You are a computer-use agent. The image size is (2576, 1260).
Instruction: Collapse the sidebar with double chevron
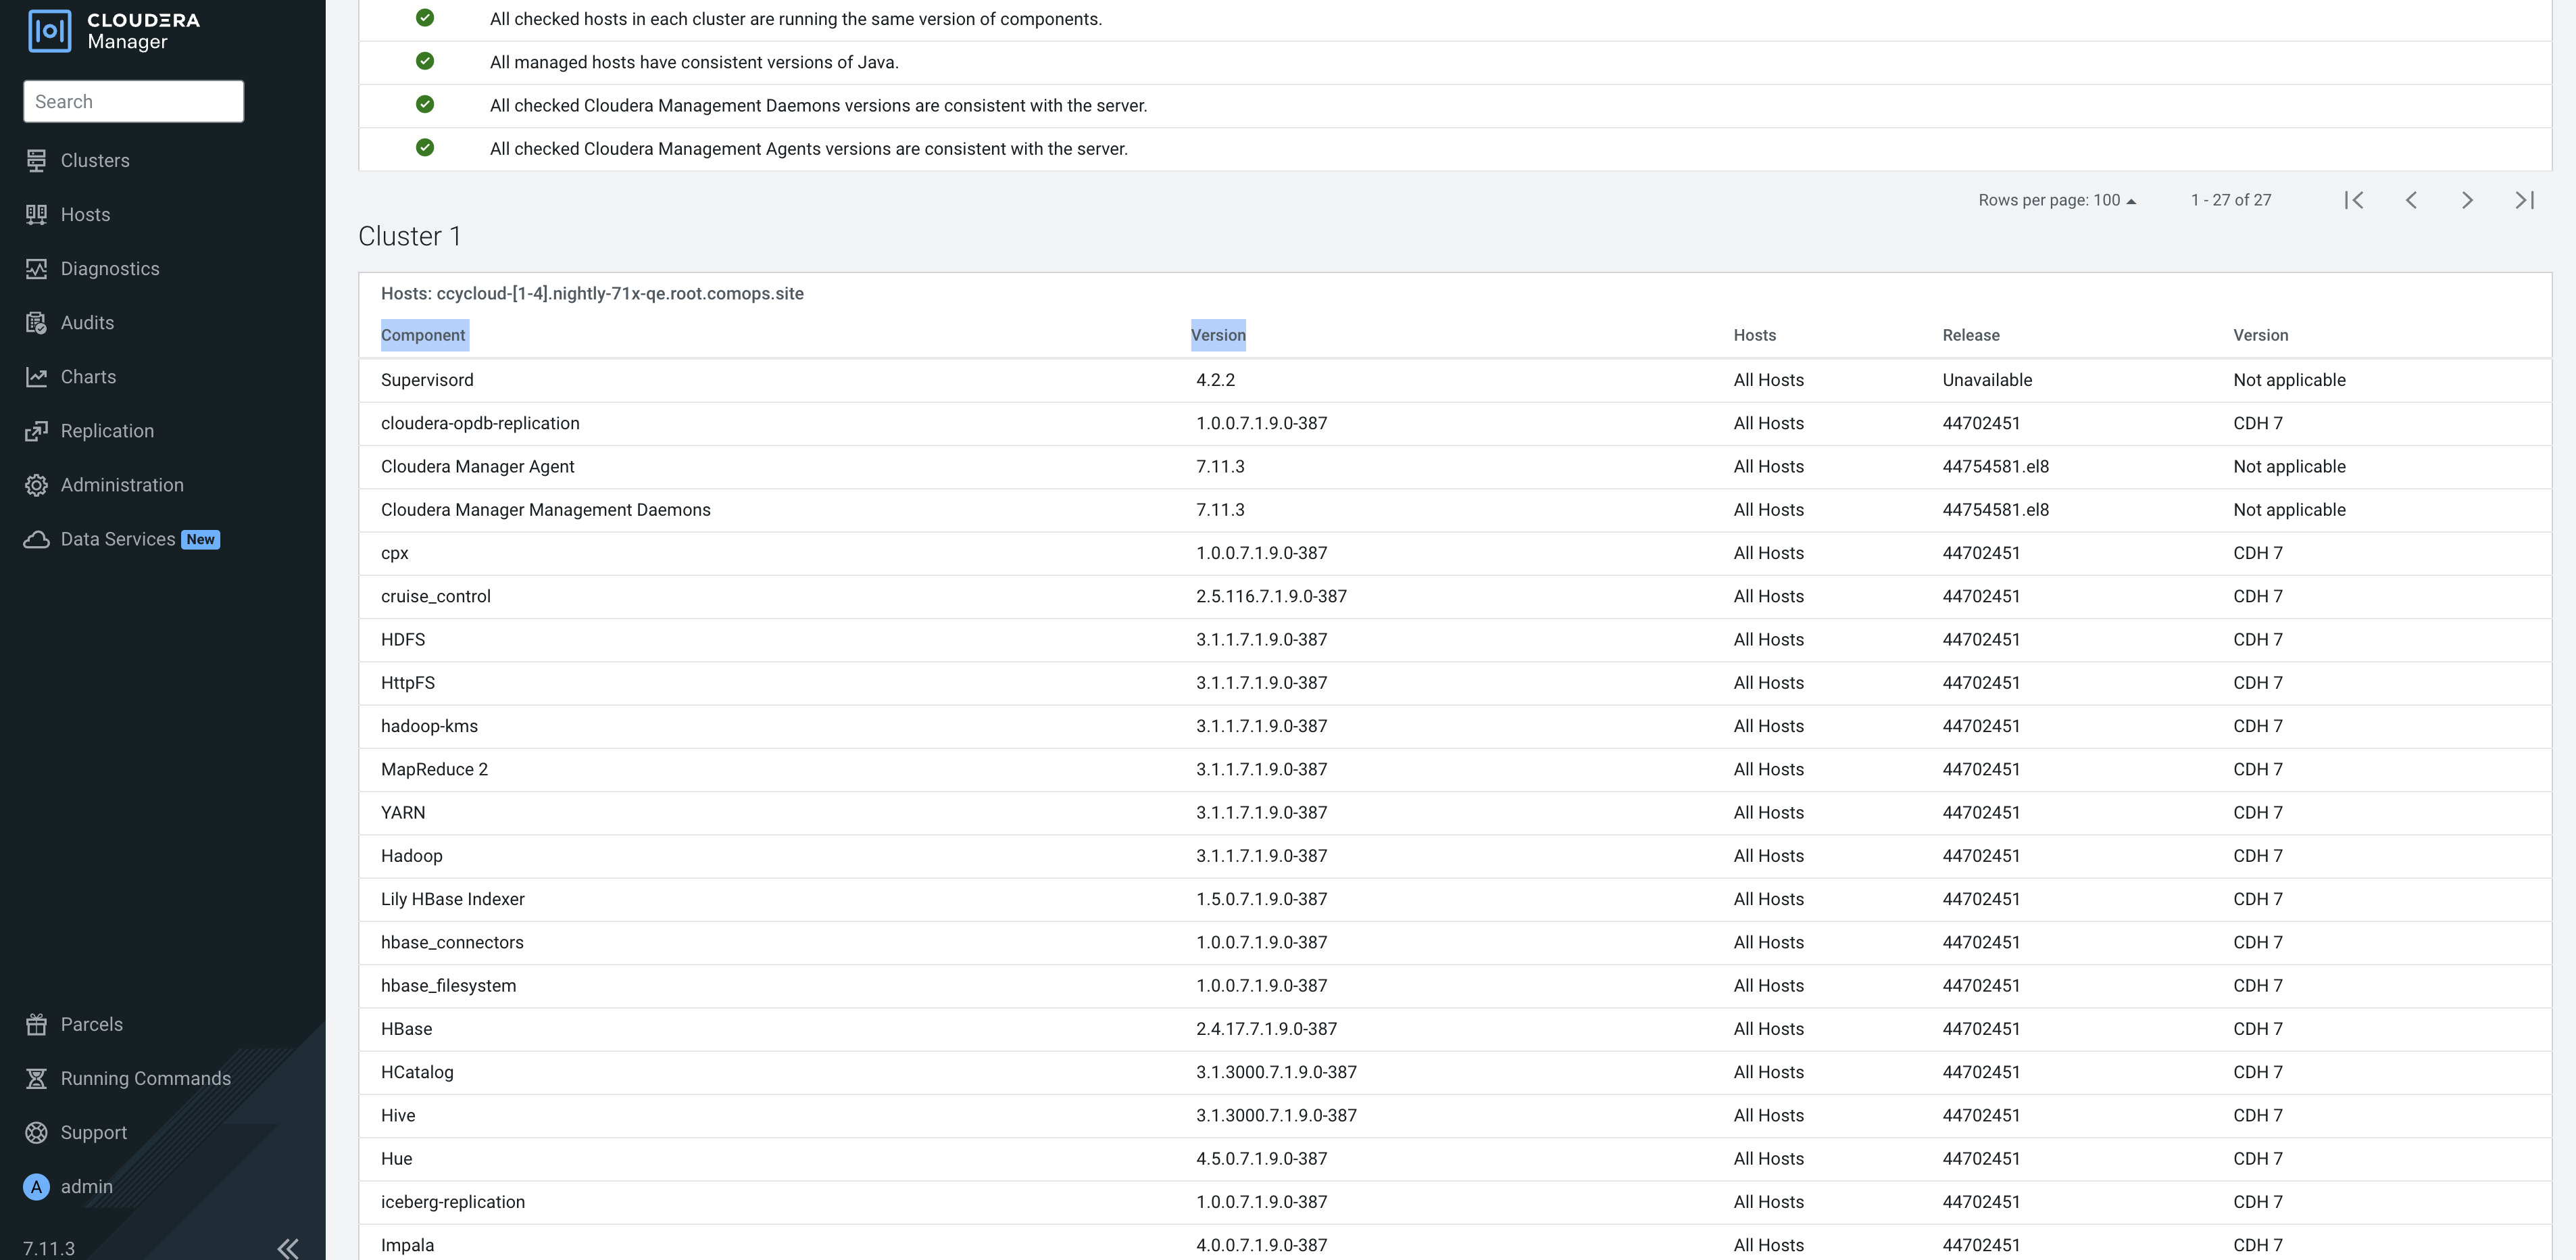tap(288, 1247)
